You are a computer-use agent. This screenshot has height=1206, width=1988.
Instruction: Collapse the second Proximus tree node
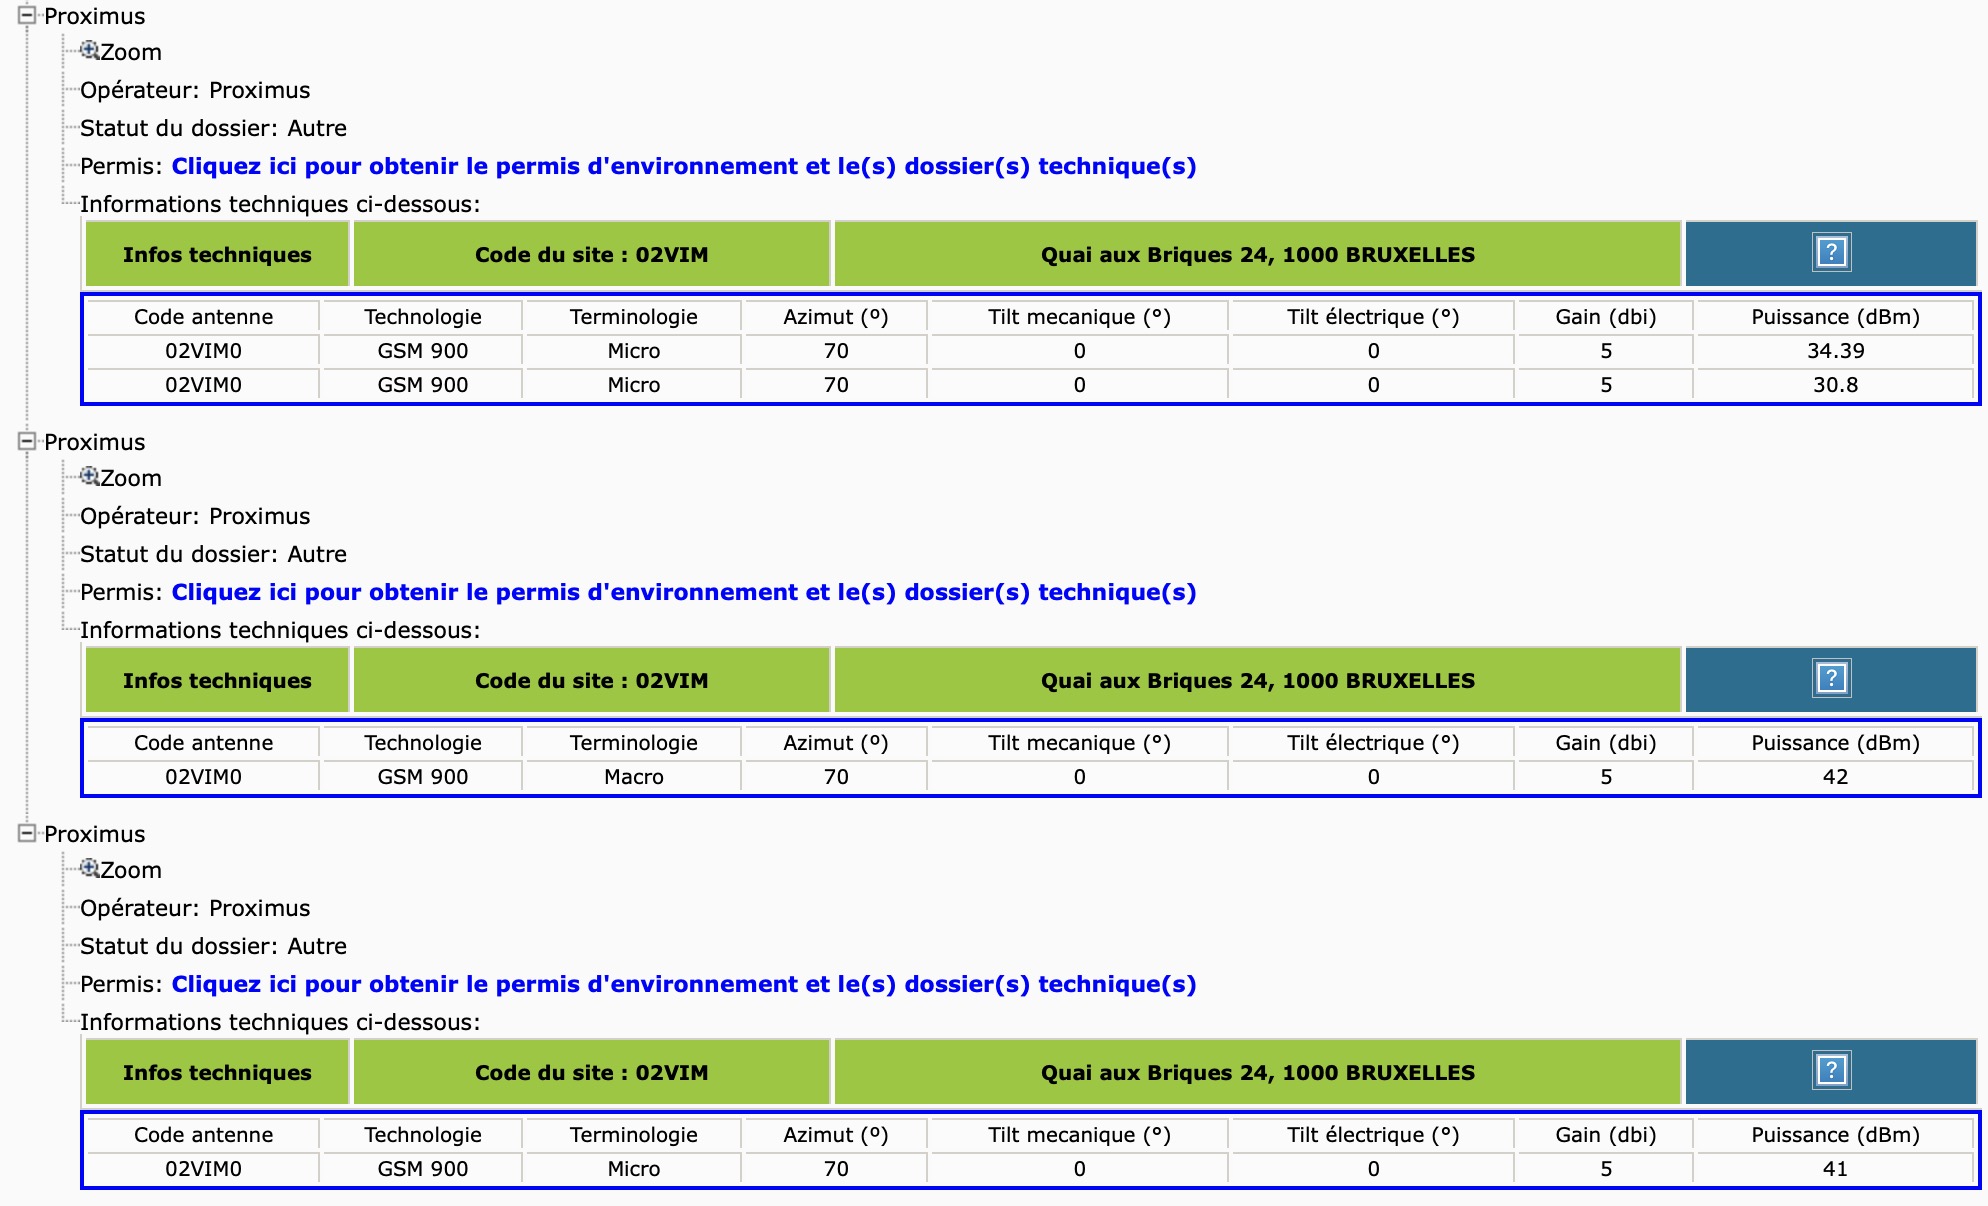(27, 441)
